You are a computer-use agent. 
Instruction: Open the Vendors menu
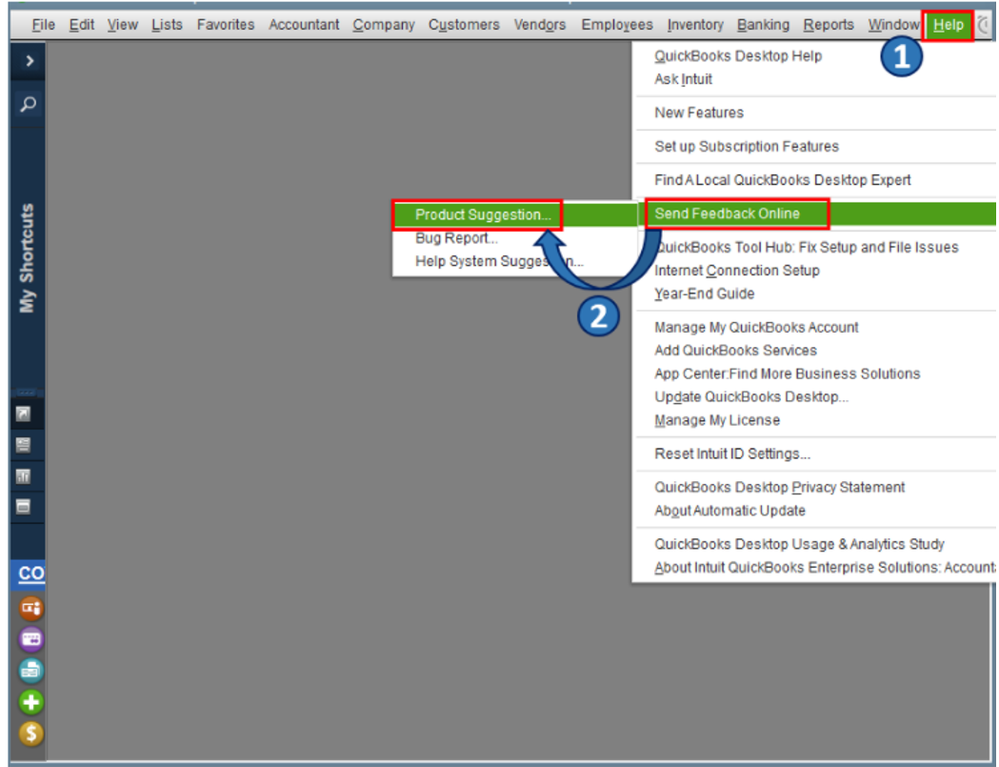point(540,25)
